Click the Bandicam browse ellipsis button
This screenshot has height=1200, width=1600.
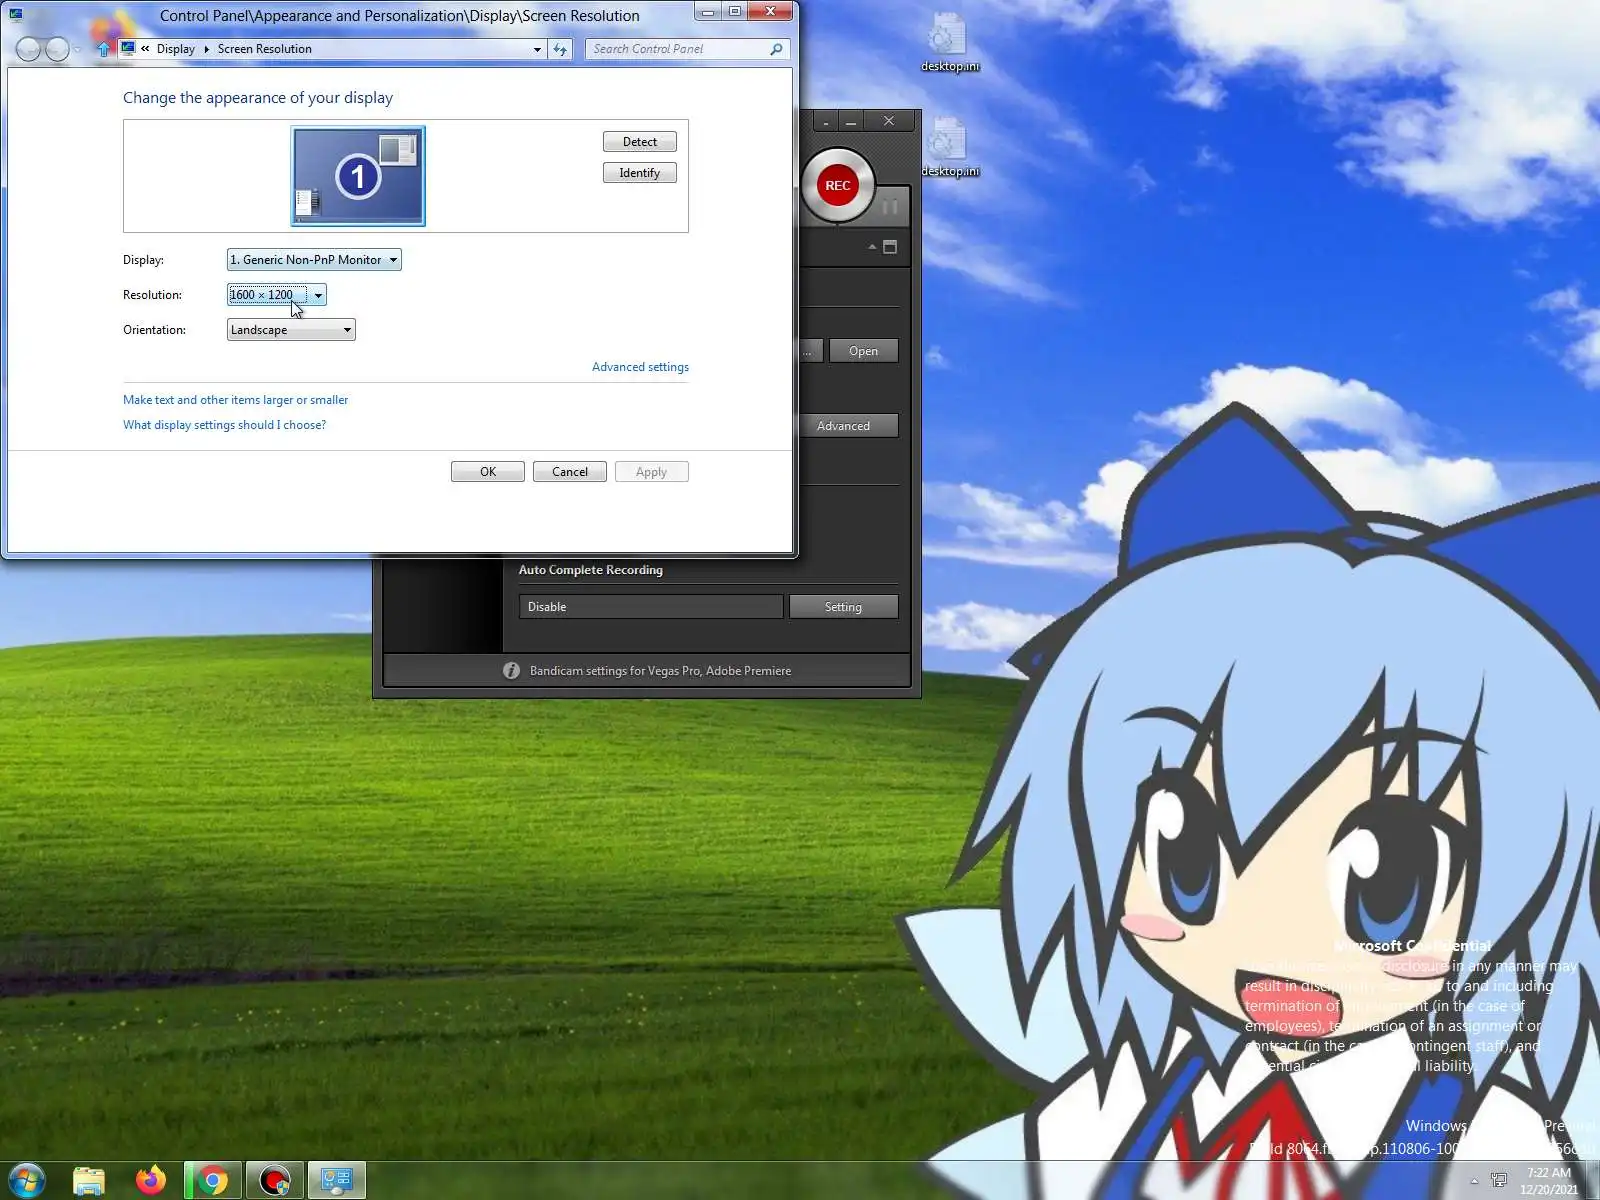tap(811, 351)
